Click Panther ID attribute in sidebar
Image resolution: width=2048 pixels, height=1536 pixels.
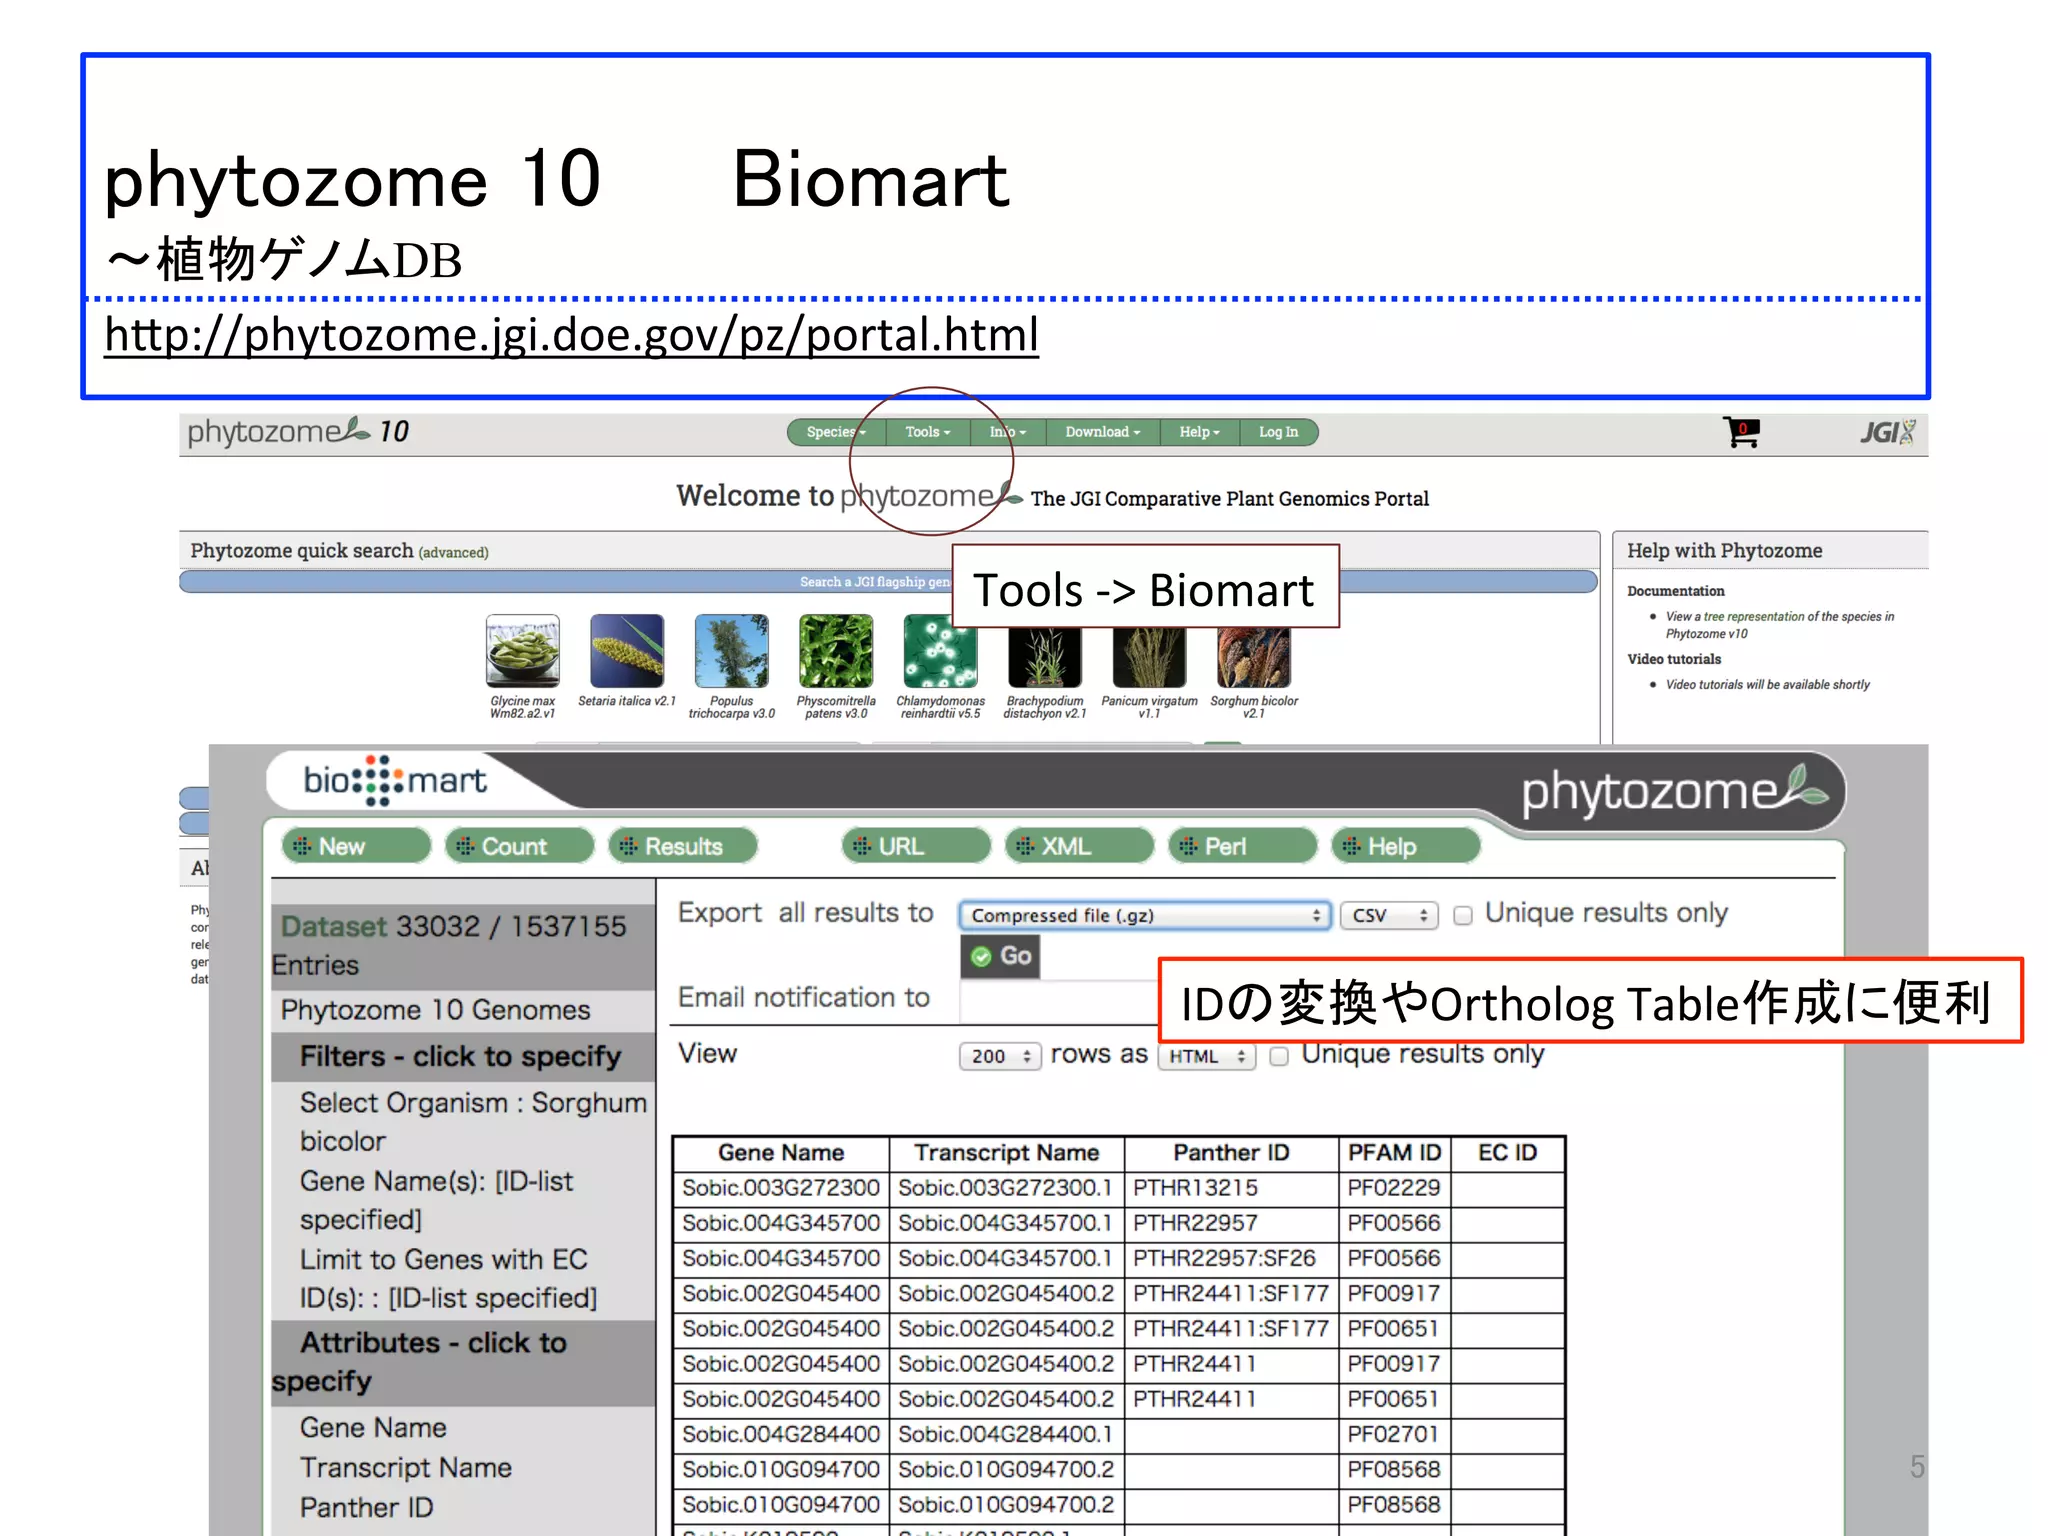366,1508
